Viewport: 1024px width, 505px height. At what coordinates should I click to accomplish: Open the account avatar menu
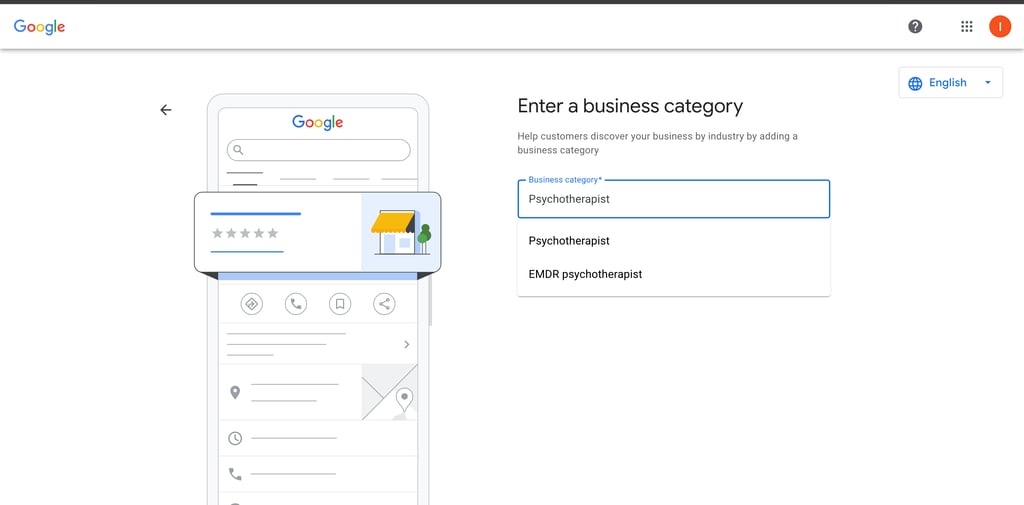click(1000, 27)
